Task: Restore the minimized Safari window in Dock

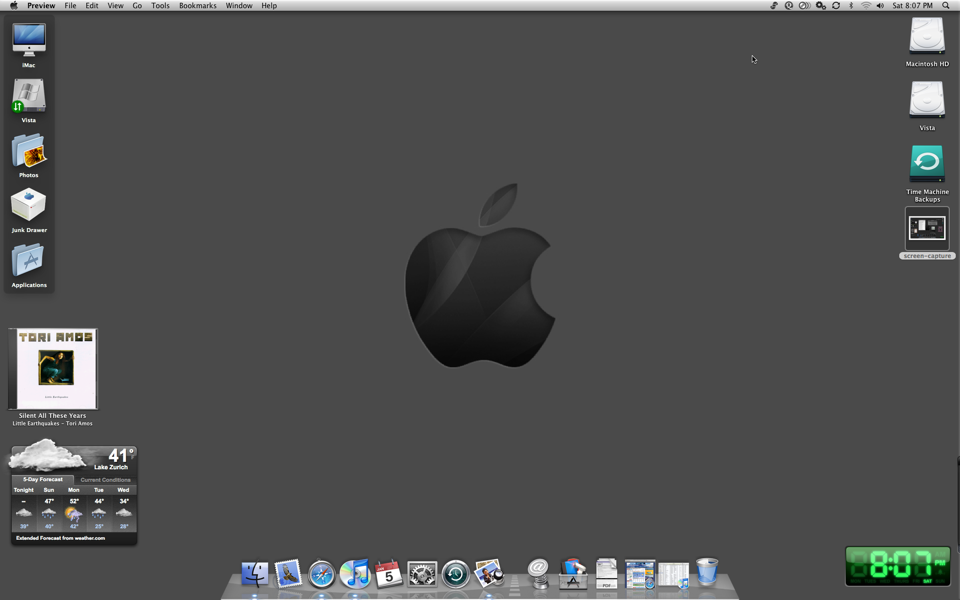Action: (x=640, y=574)
